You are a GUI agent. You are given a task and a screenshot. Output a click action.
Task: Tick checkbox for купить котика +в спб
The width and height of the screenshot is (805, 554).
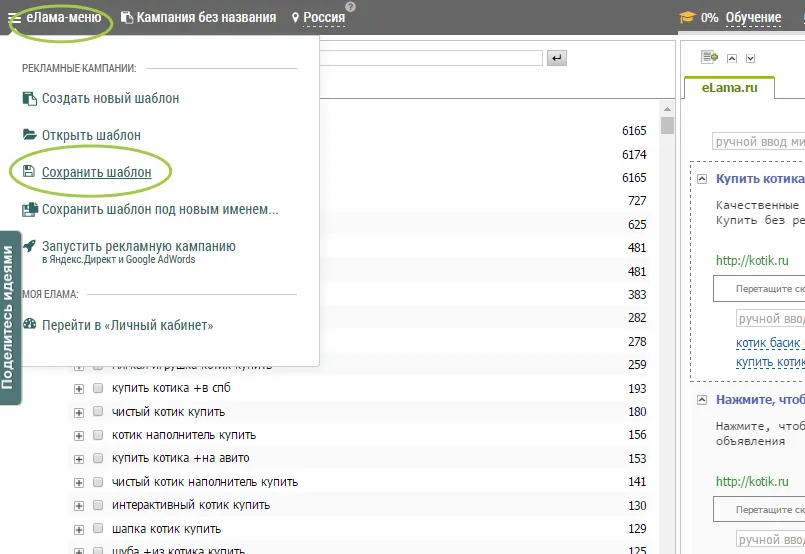point(98,388)
